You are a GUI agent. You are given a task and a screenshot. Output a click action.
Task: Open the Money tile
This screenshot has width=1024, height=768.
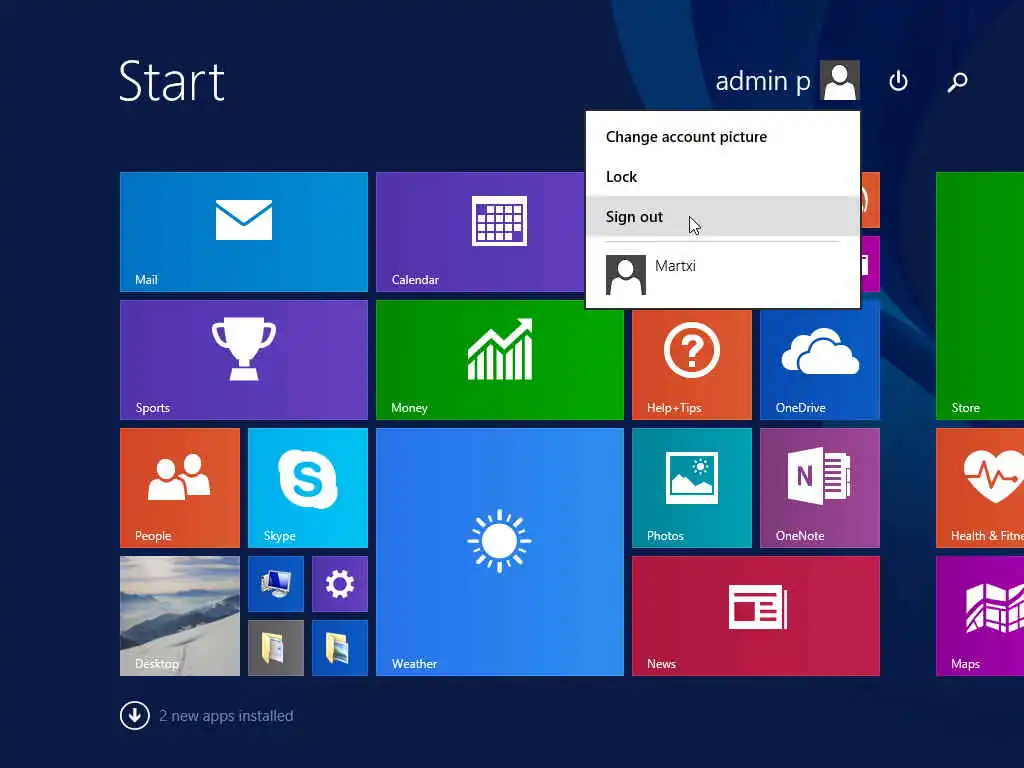500,360
